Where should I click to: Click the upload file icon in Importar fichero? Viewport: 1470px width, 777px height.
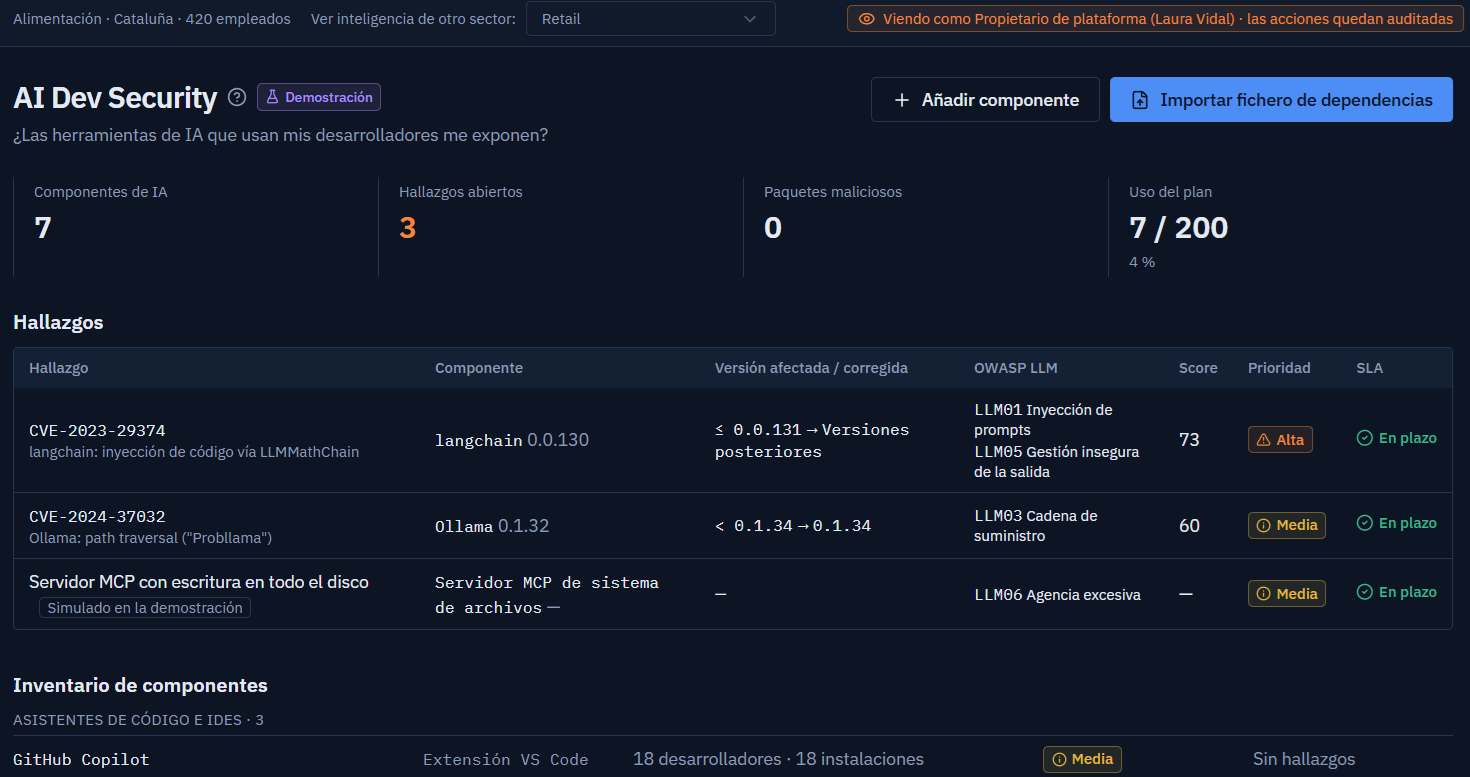pos(1140,100)
